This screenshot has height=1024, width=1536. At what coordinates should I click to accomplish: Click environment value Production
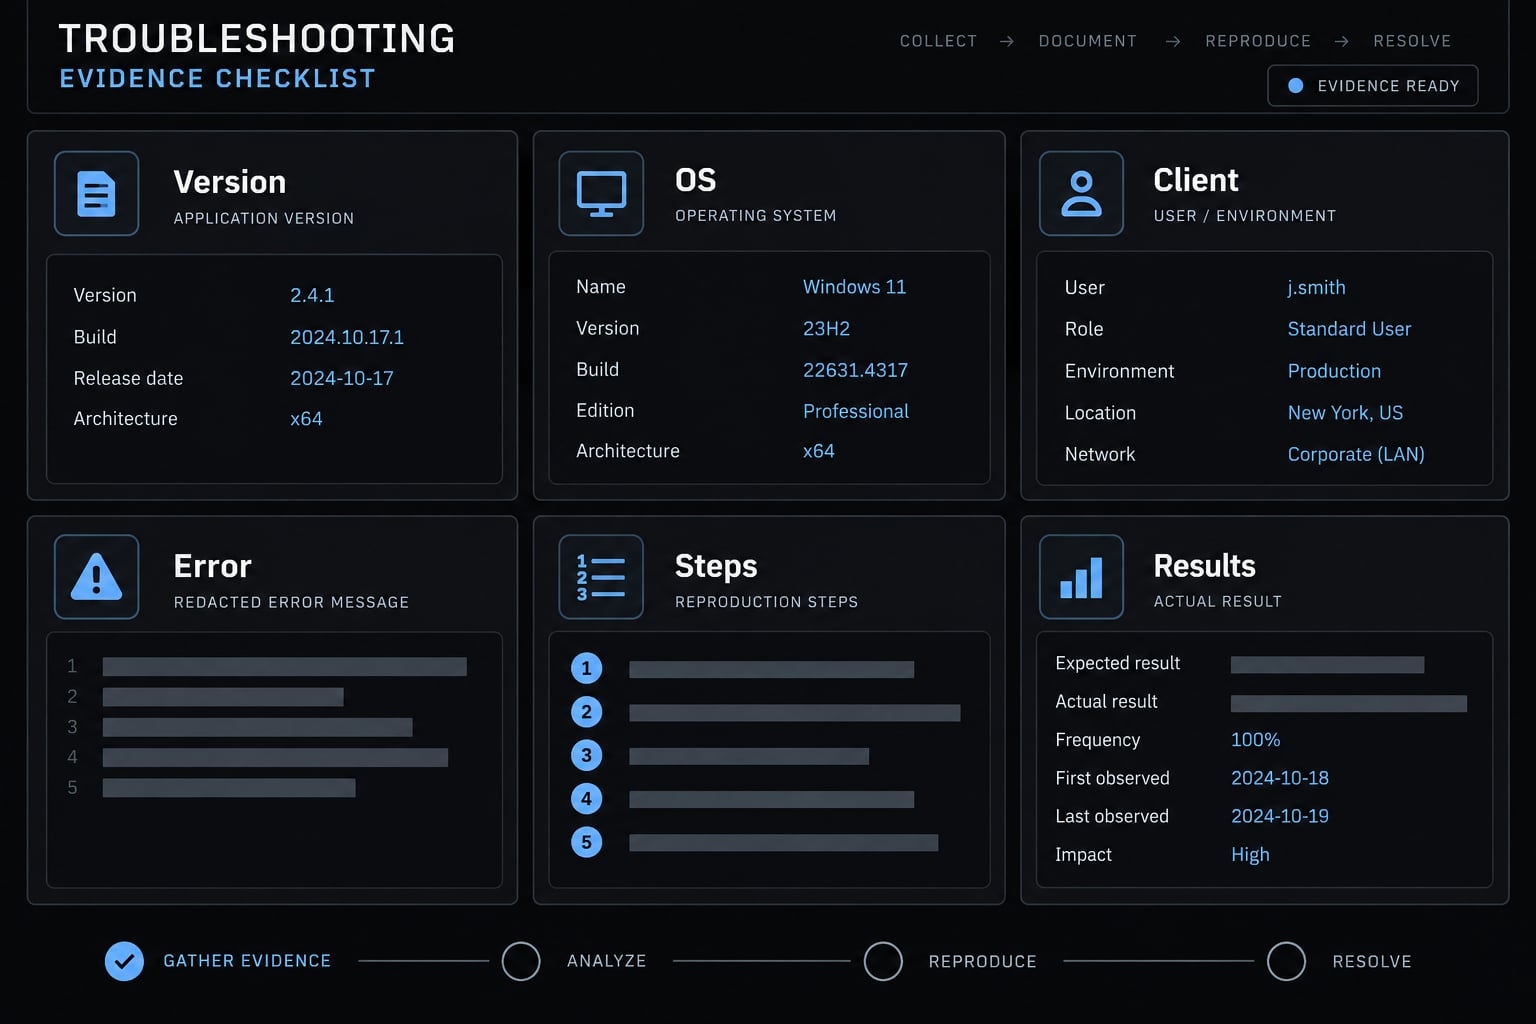1334,371
